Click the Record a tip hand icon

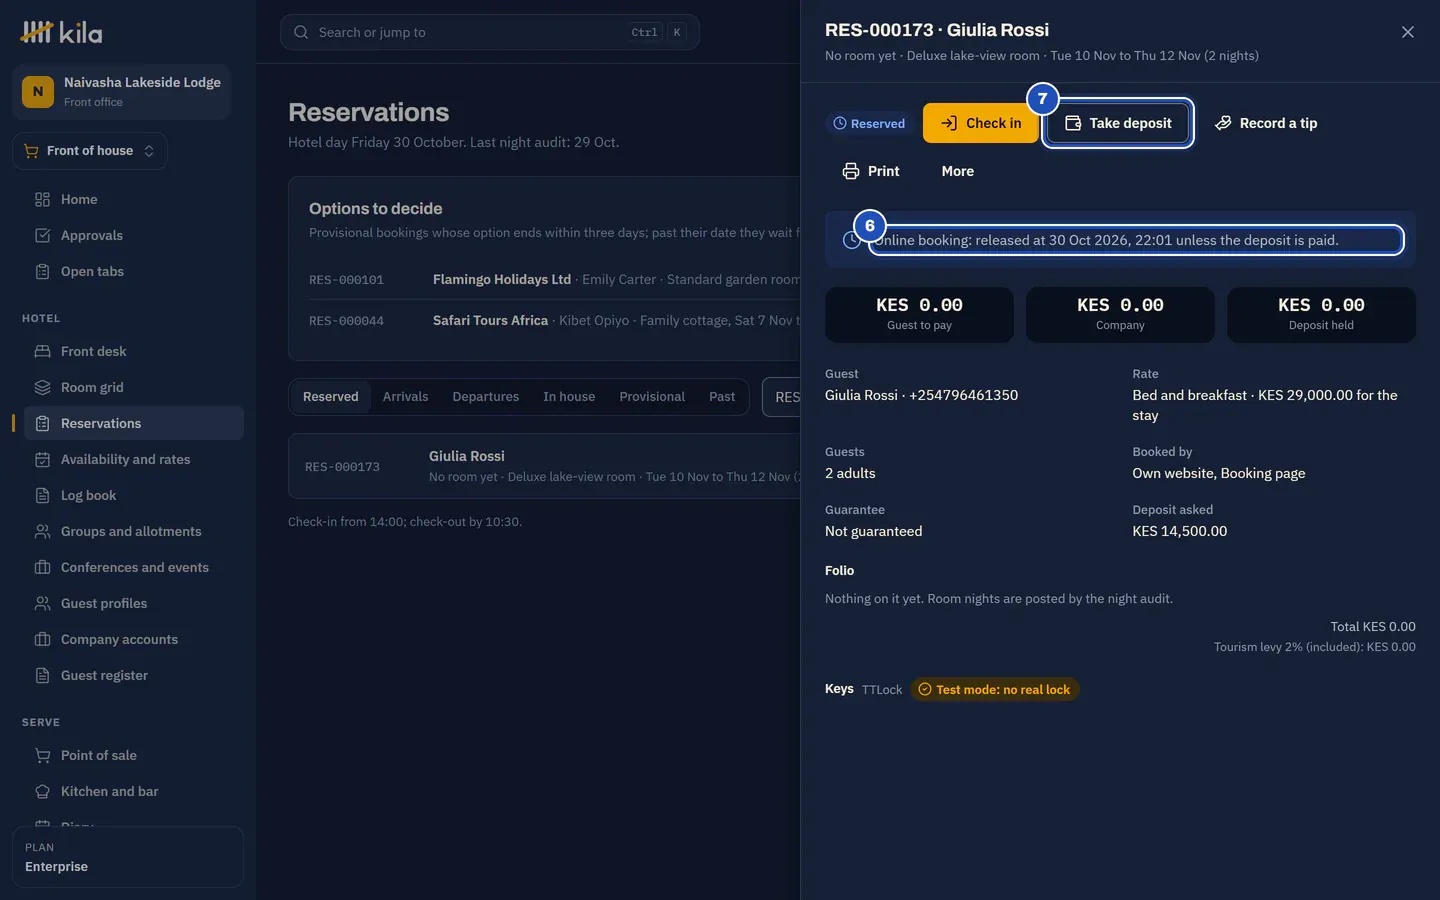point(1223,123)
